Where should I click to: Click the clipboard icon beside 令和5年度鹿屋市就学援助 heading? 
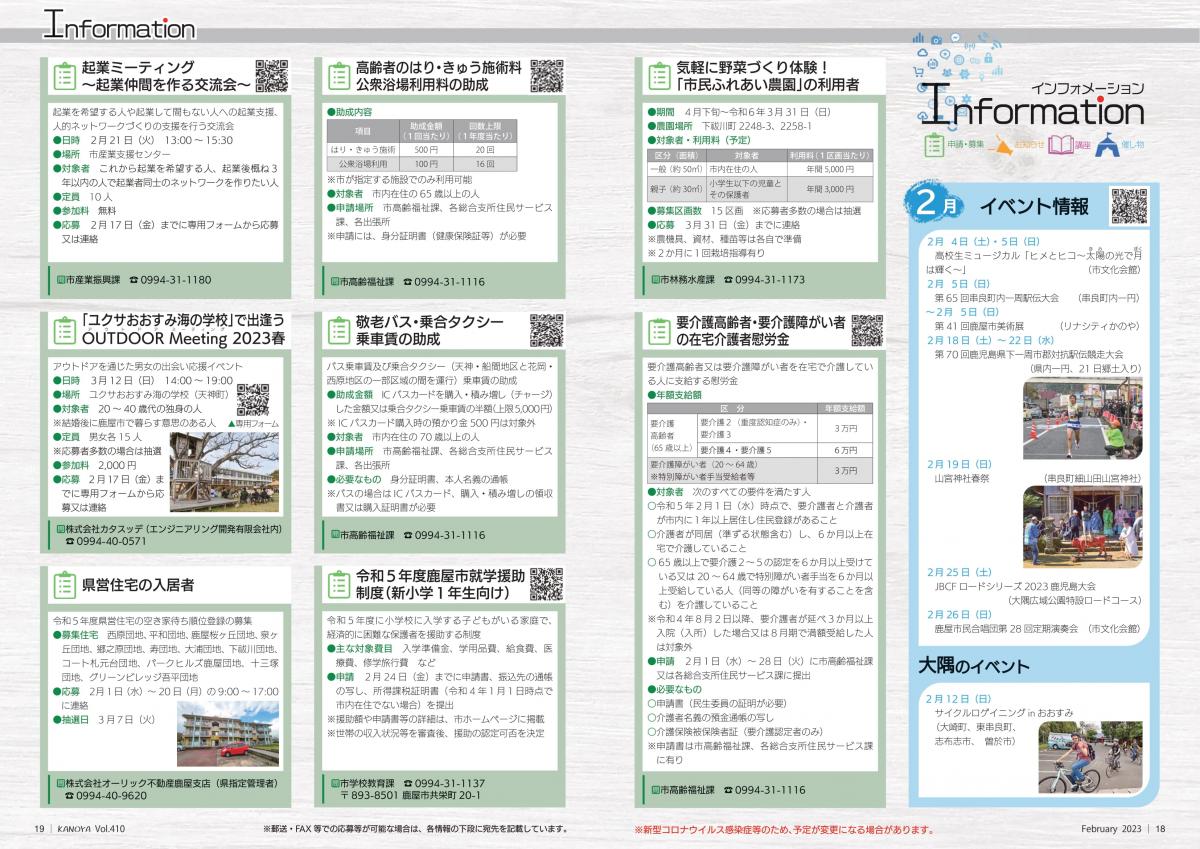pos(338,585)
